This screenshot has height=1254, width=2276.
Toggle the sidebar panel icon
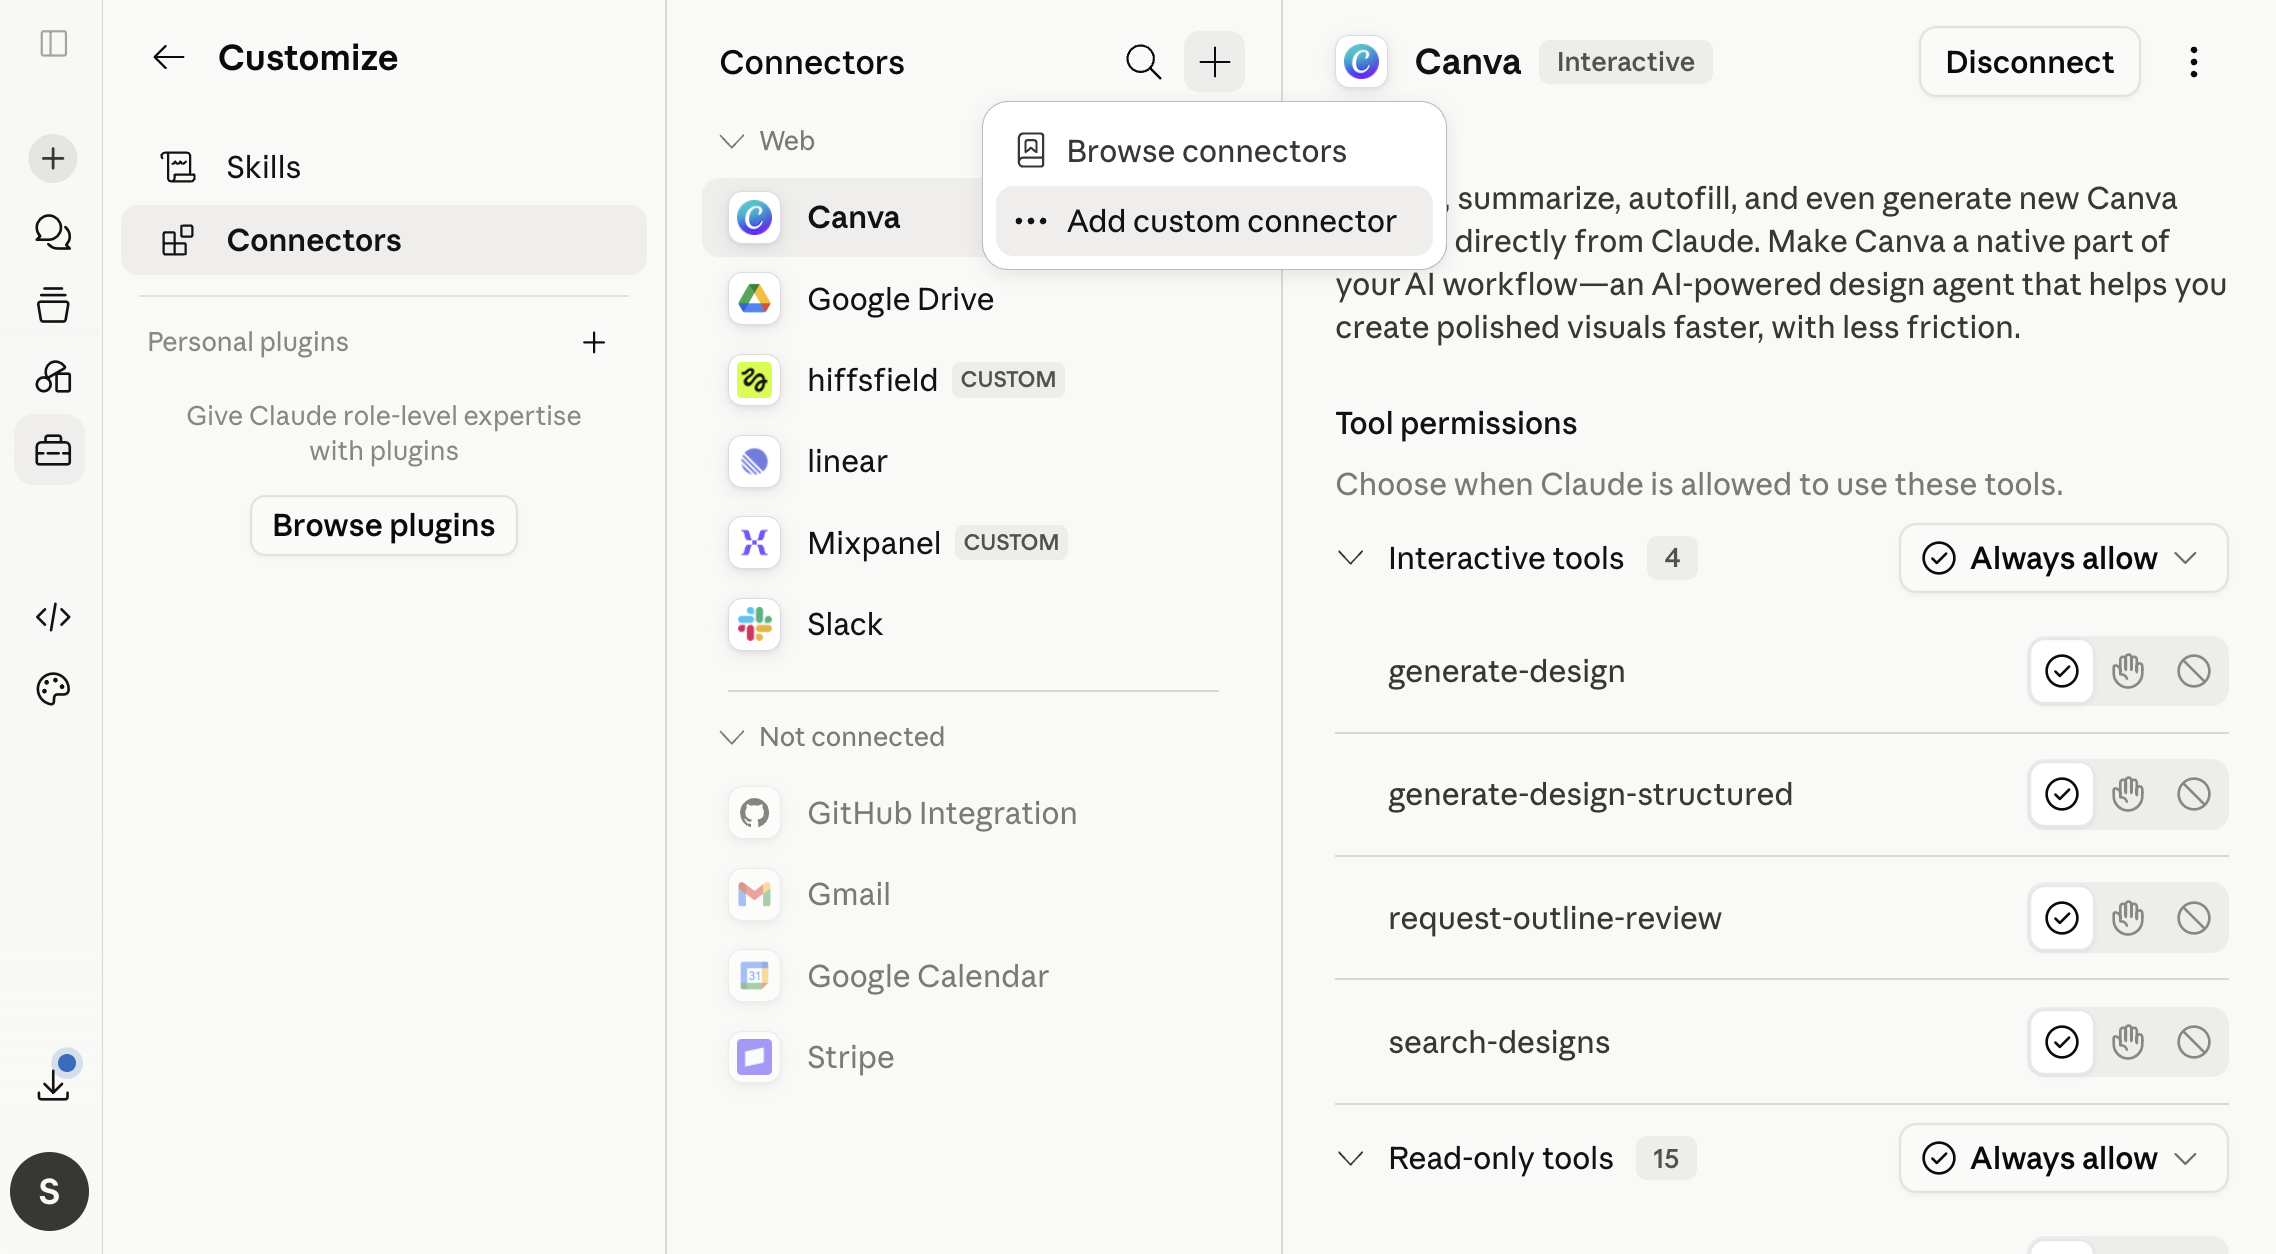coord(53,44)
